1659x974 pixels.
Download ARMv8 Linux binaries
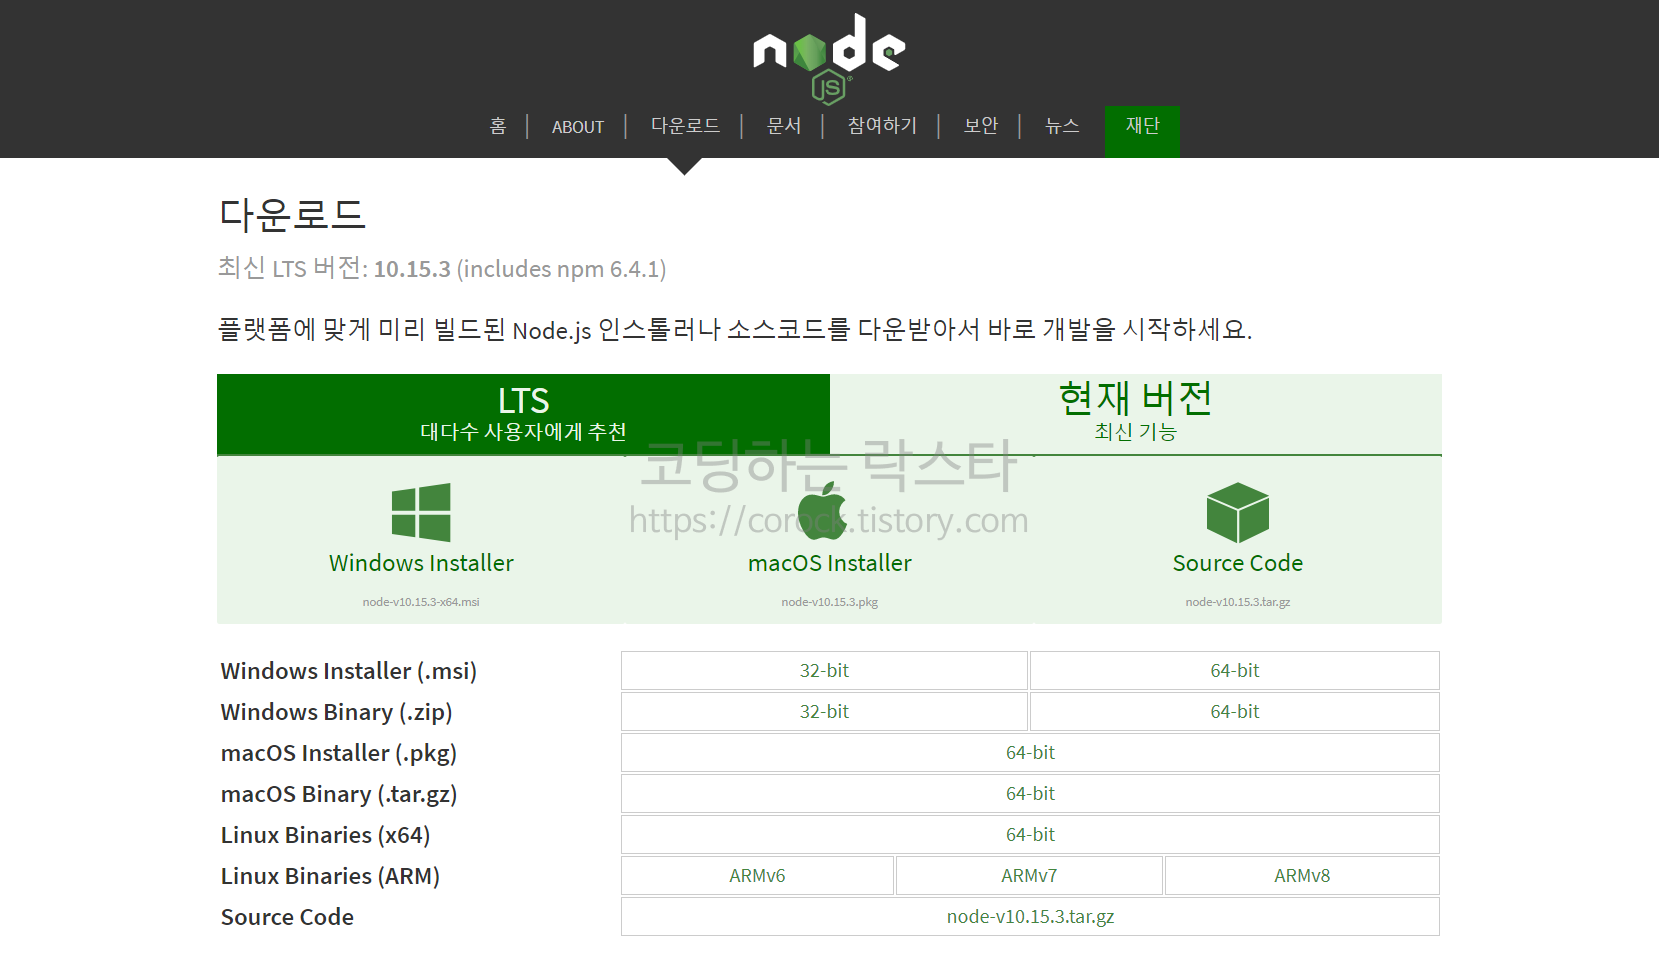[x=1302, y=876]
